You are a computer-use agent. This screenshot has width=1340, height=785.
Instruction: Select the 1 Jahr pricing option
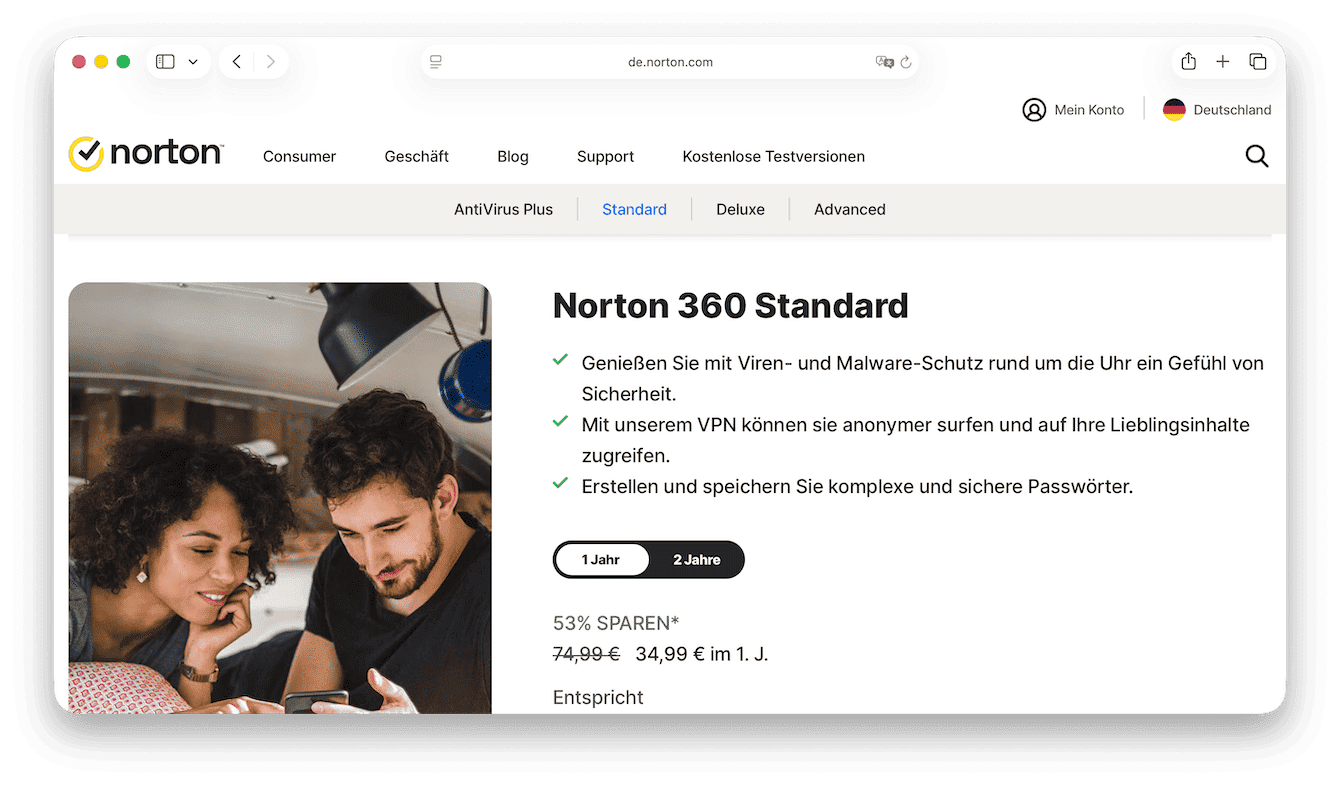click(x=603, y=559)
